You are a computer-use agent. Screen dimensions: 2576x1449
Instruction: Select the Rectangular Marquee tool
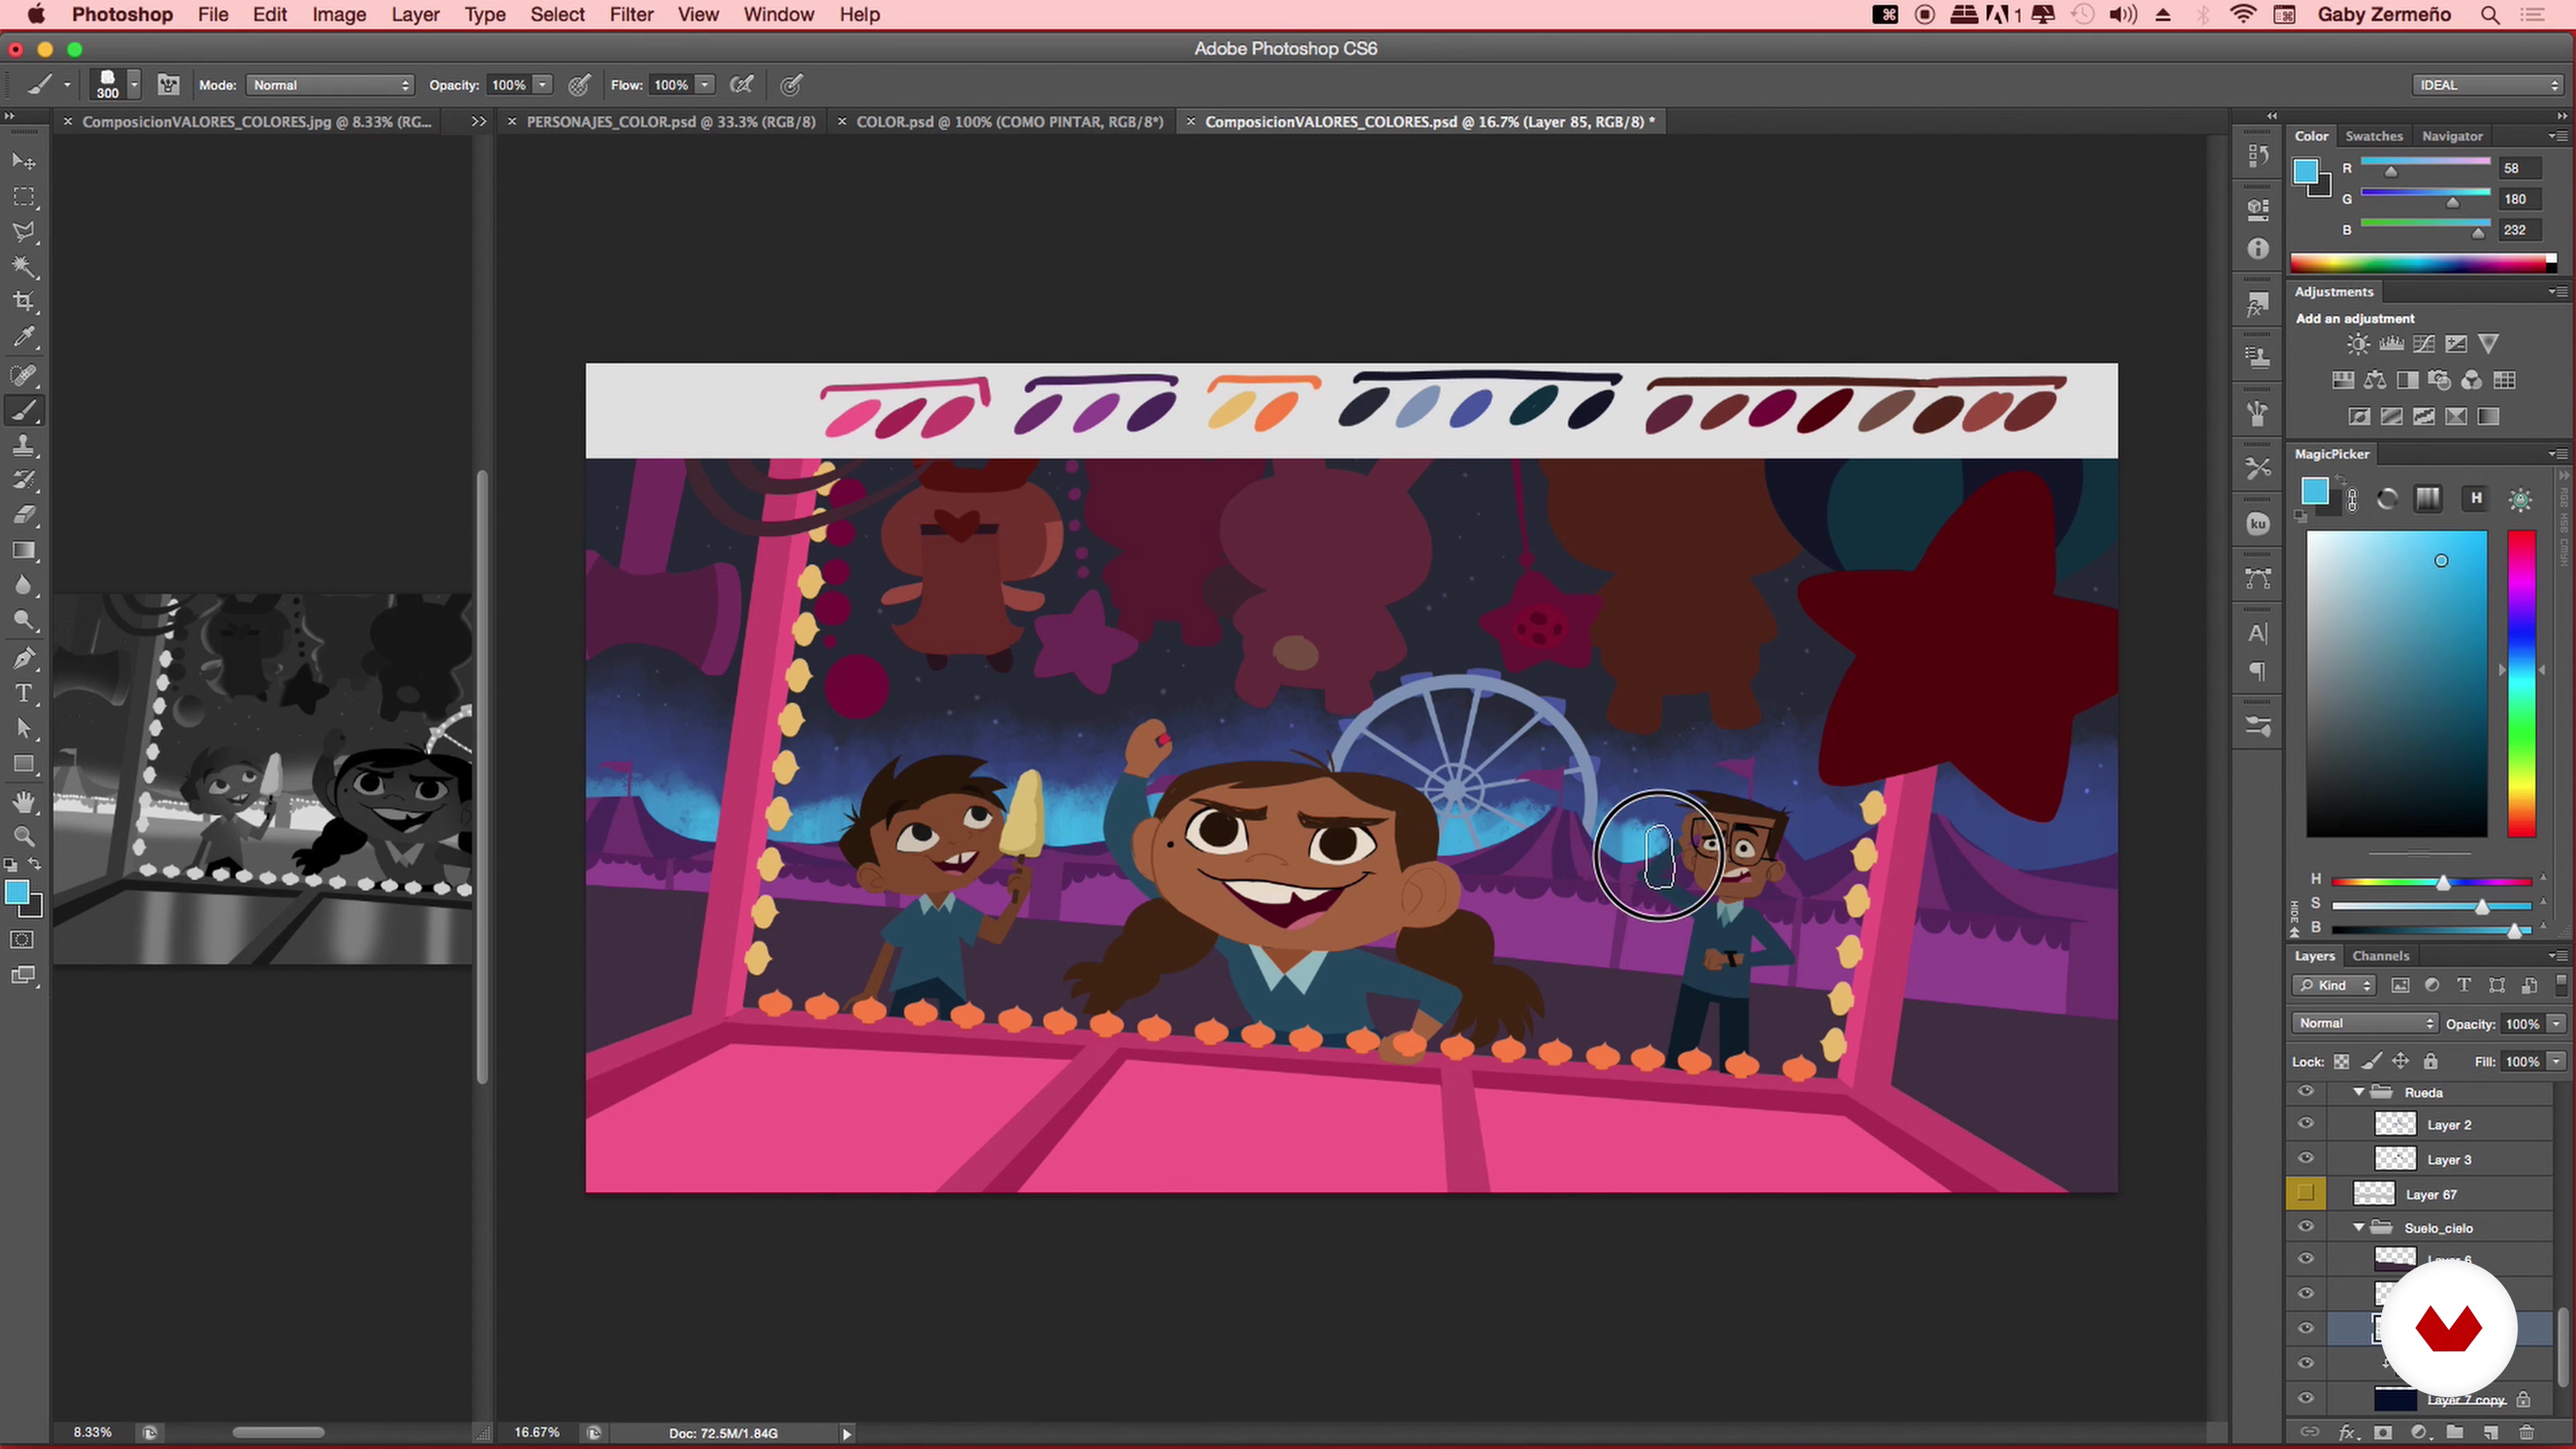click(x=24, y=197)
